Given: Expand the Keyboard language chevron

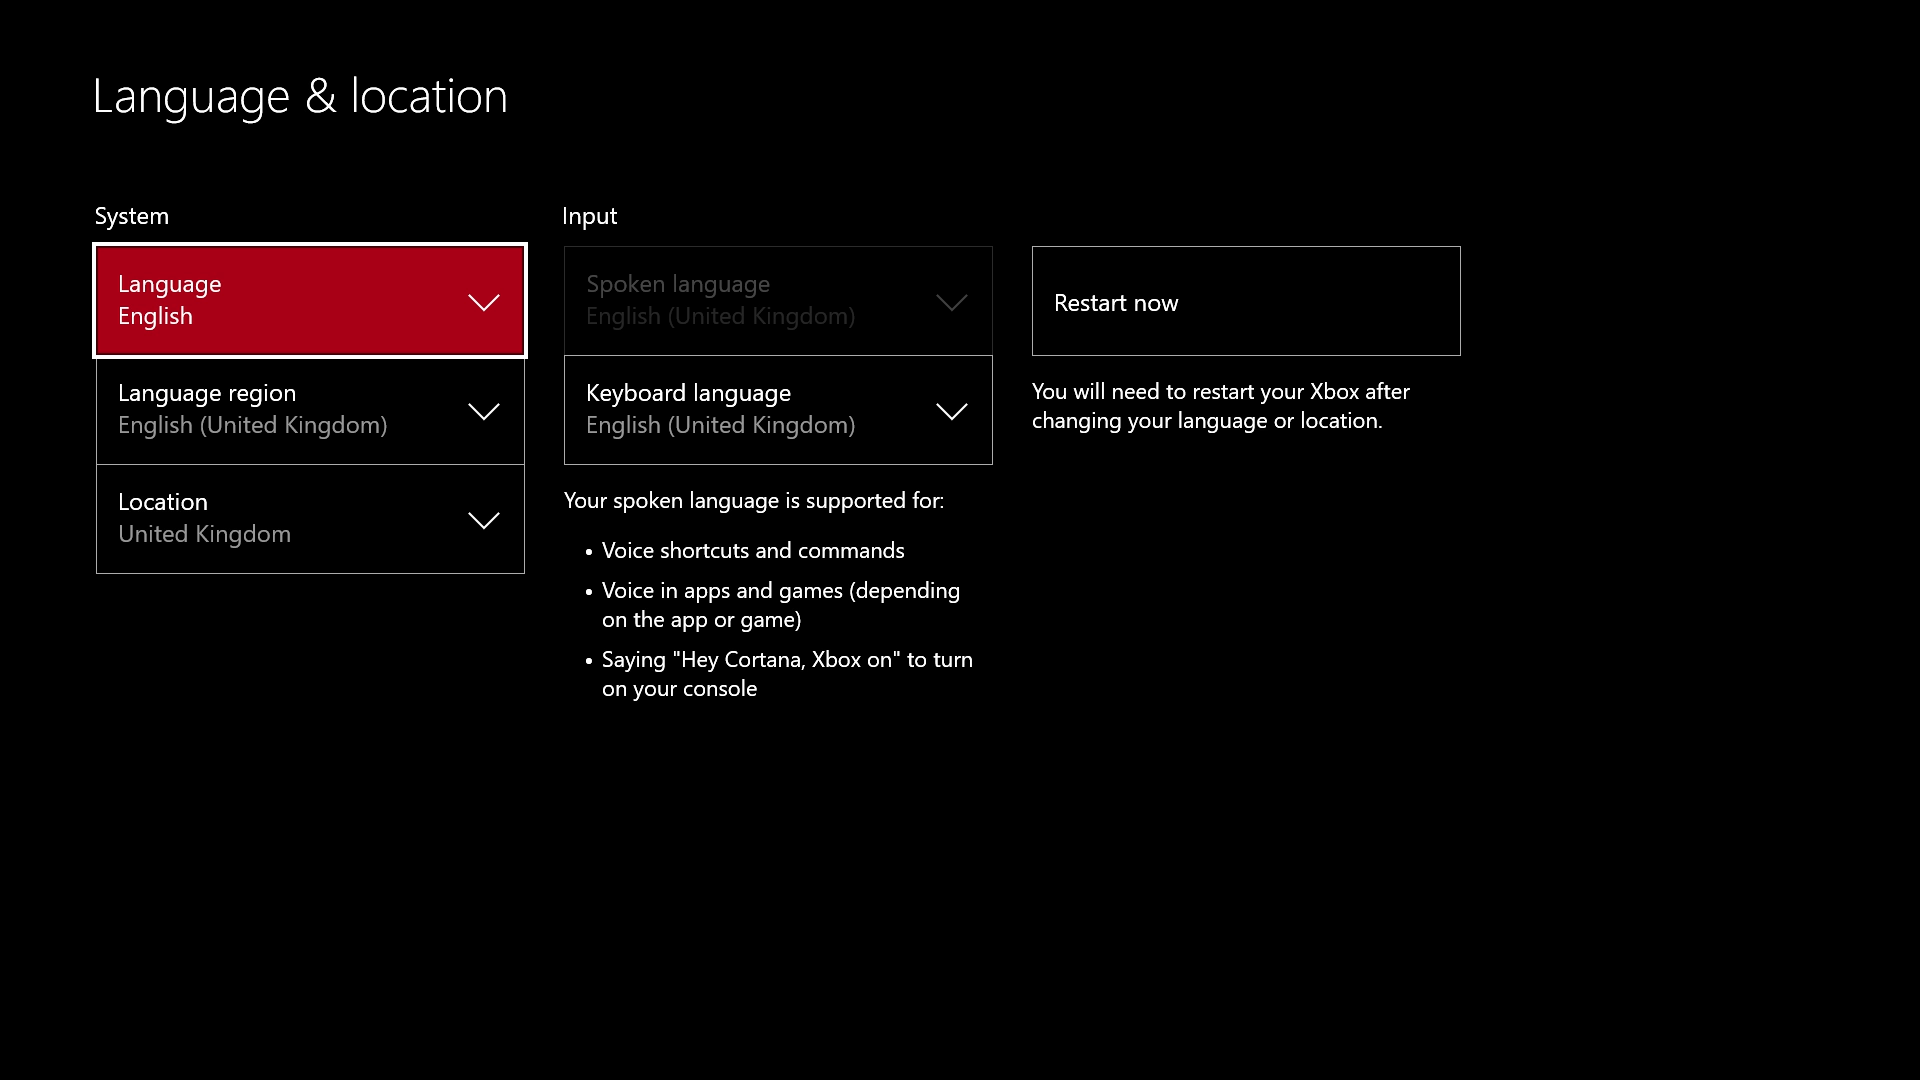Looking at the screenshot, I should tap(951, 410).
